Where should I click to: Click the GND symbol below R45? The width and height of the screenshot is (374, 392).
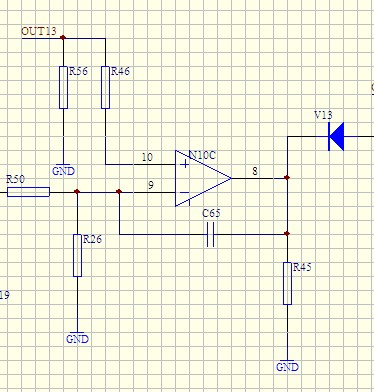[x=287, y=367]
